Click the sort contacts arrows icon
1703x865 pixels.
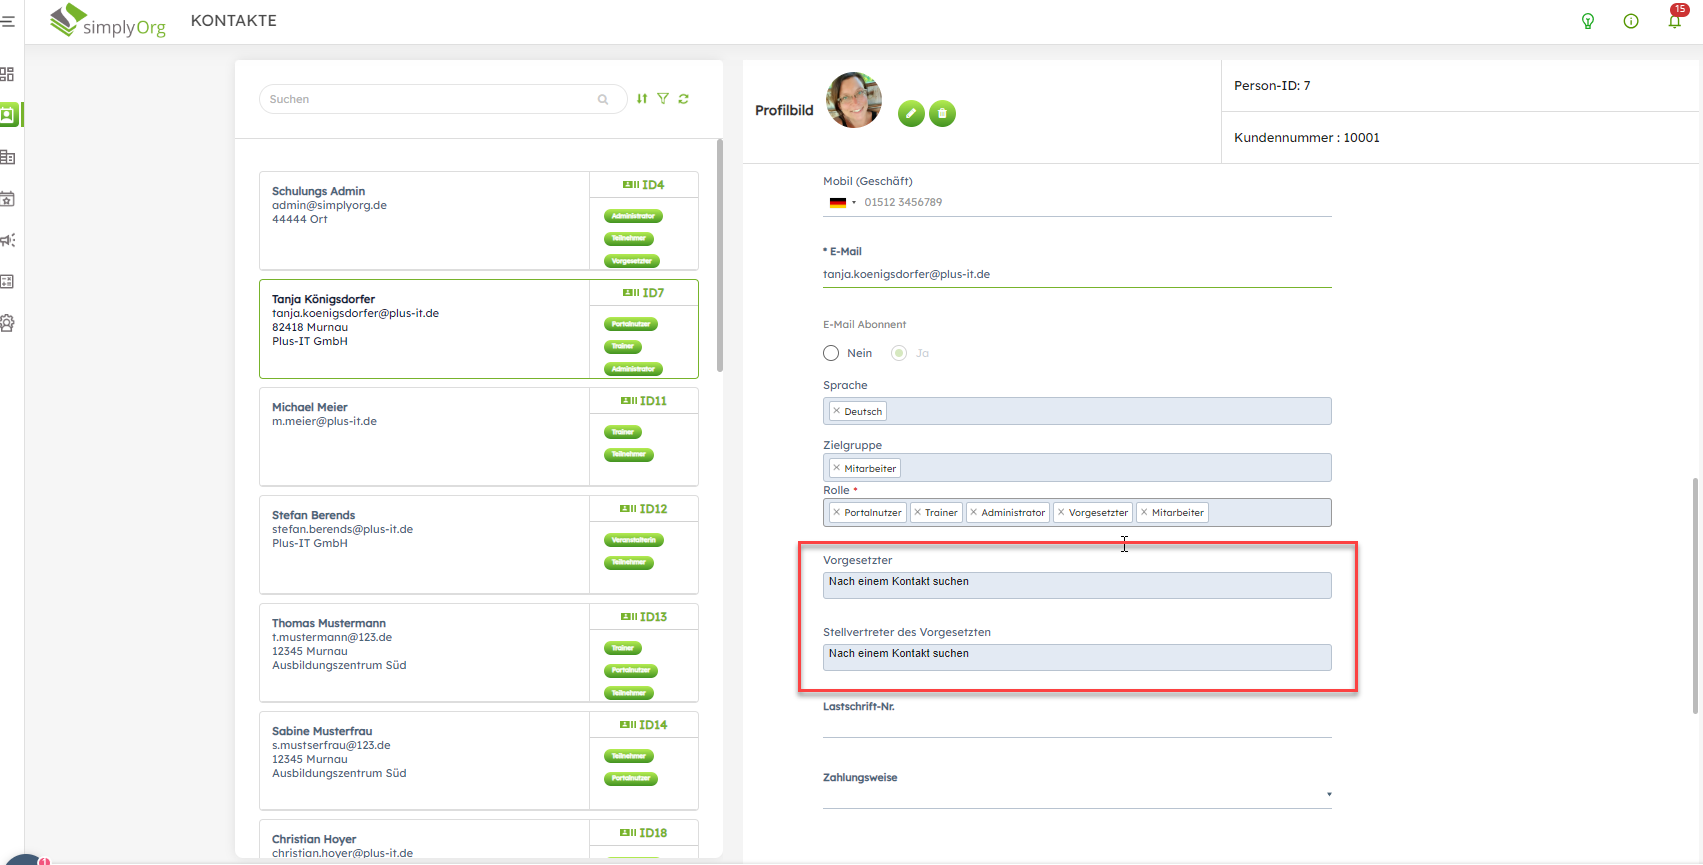coord(642,99)
